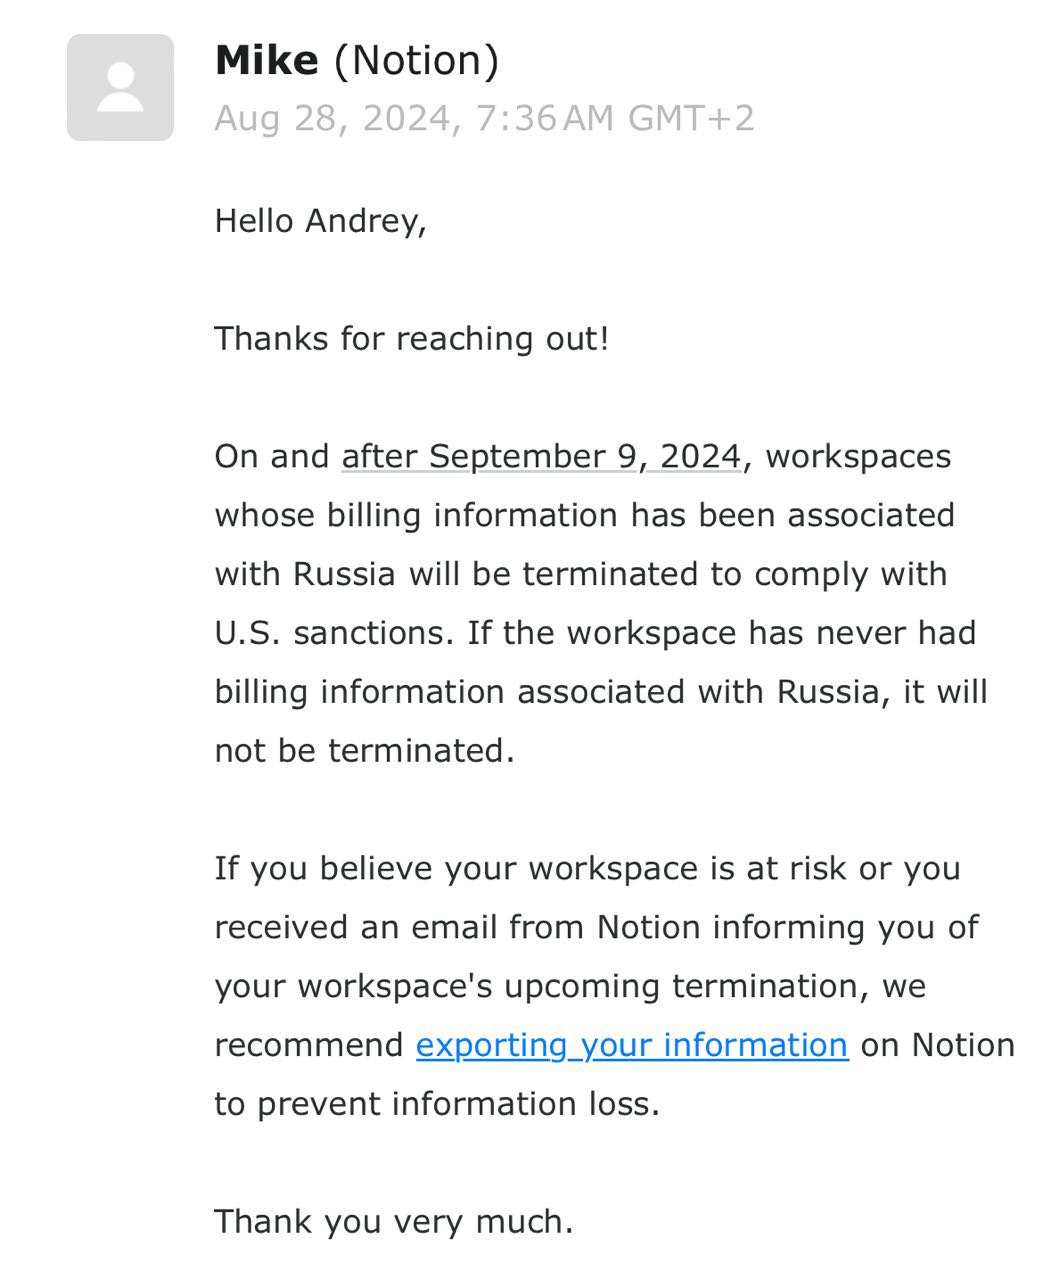Click the word "recommend" before the blue link
1043x1280 pixels.
click(309, 1045)
